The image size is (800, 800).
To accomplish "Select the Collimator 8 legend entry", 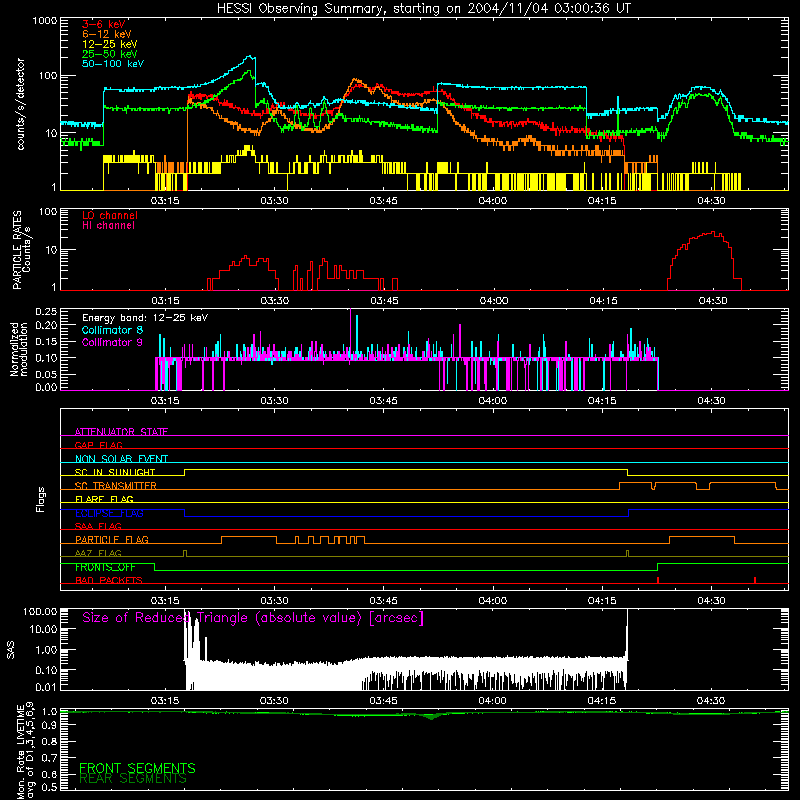I will click(x=112, y=330).
